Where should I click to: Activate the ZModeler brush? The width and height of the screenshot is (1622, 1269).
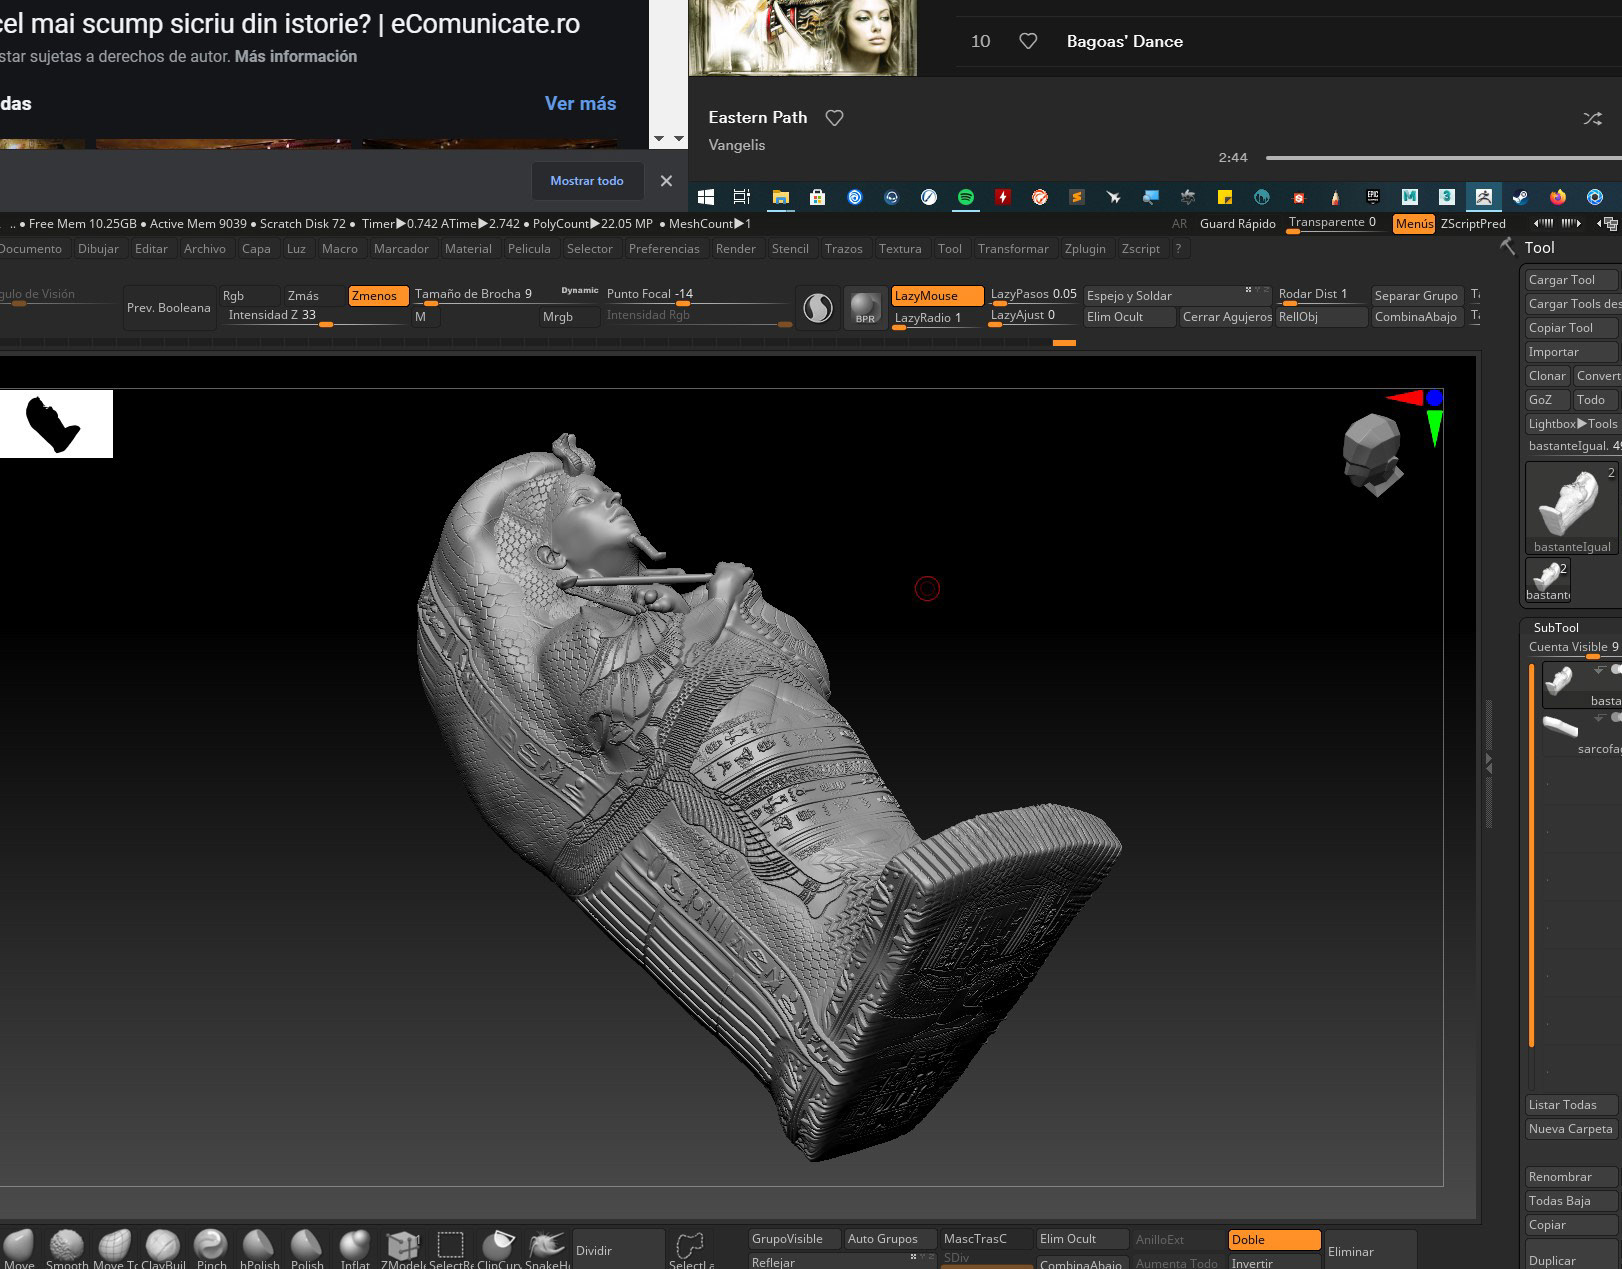pyautogui.click(x=402, y=1246)
